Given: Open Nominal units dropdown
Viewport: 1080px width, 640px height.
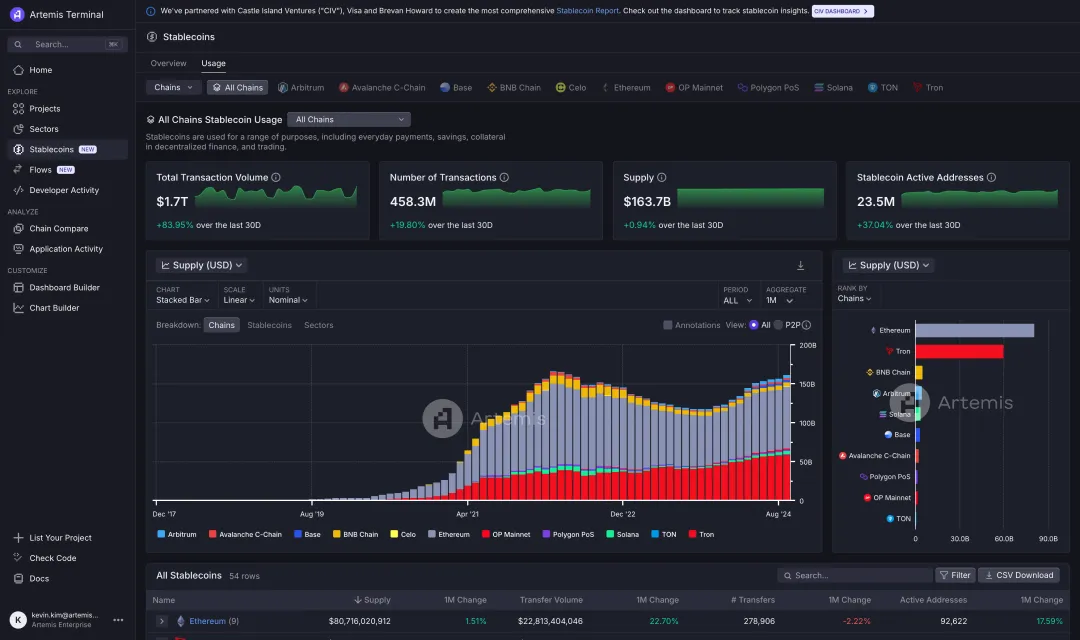Looking at the screenshot, I should point(288,300).
